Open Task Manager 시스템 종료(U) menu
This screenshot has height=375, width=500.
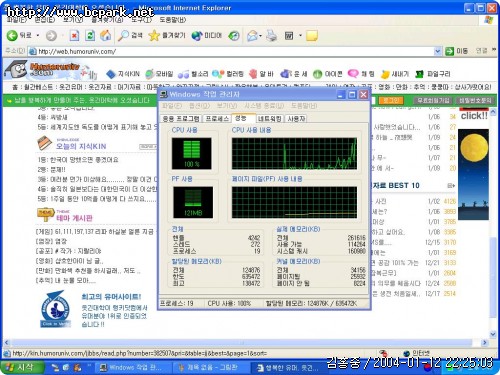tap(264, 106)
